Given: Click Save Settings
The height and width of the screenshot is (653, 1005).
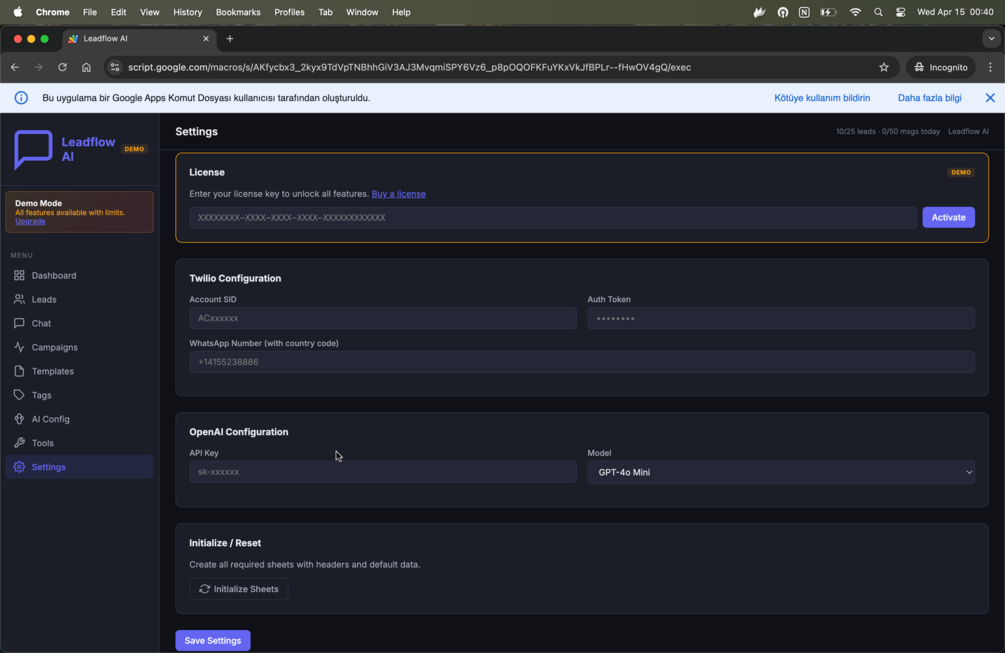Looking at the screenshot, I should click(213, 641).
